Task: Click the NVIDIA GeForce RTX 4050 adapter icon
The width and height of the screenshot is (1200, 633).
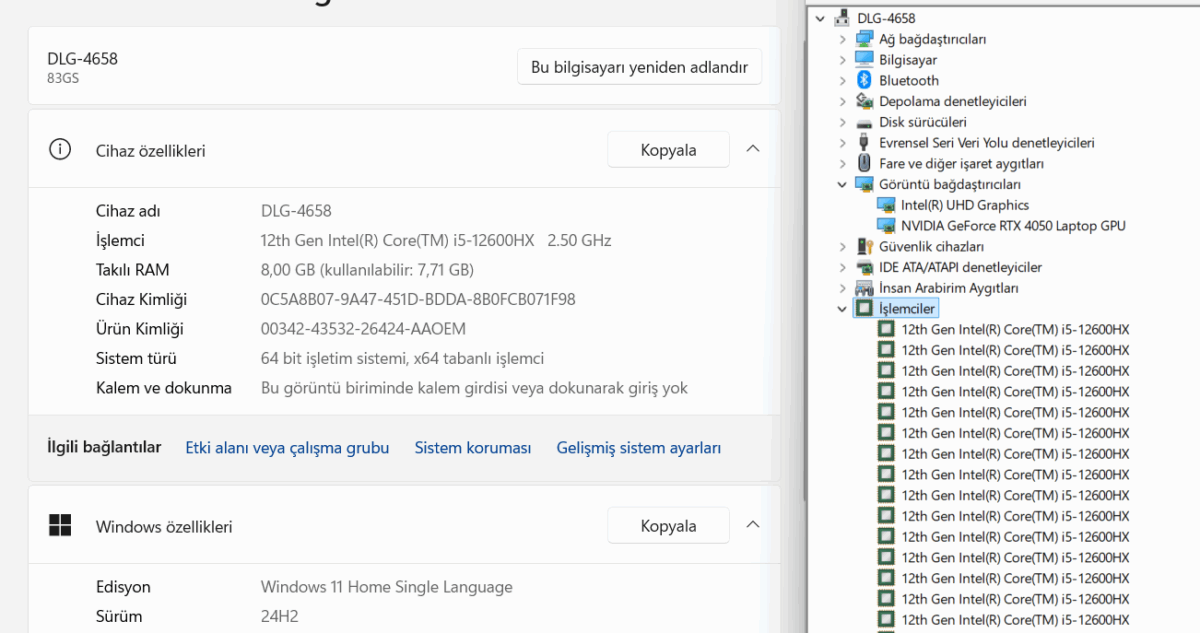Action: click(886, 226)
